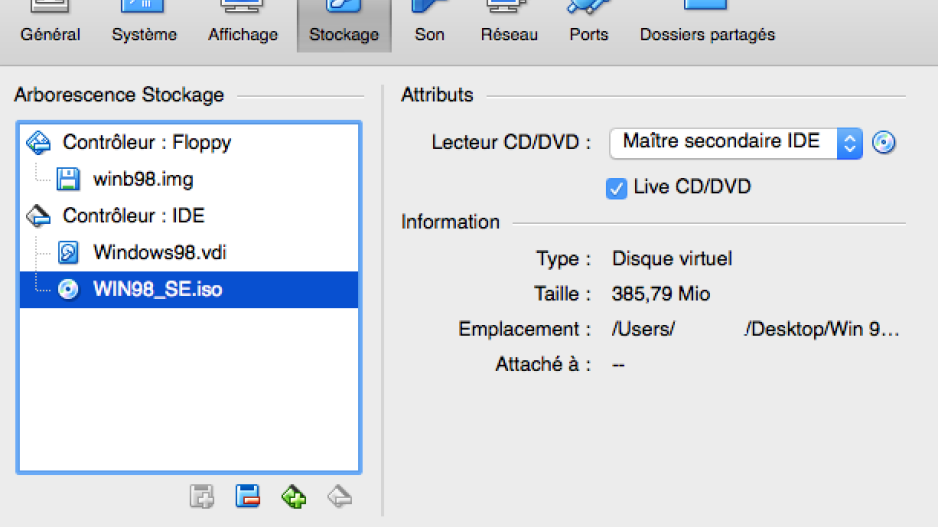Click the remove controller floppy icon
The image size is (938, 527).
pyautogui.click(x=247, y=496)
